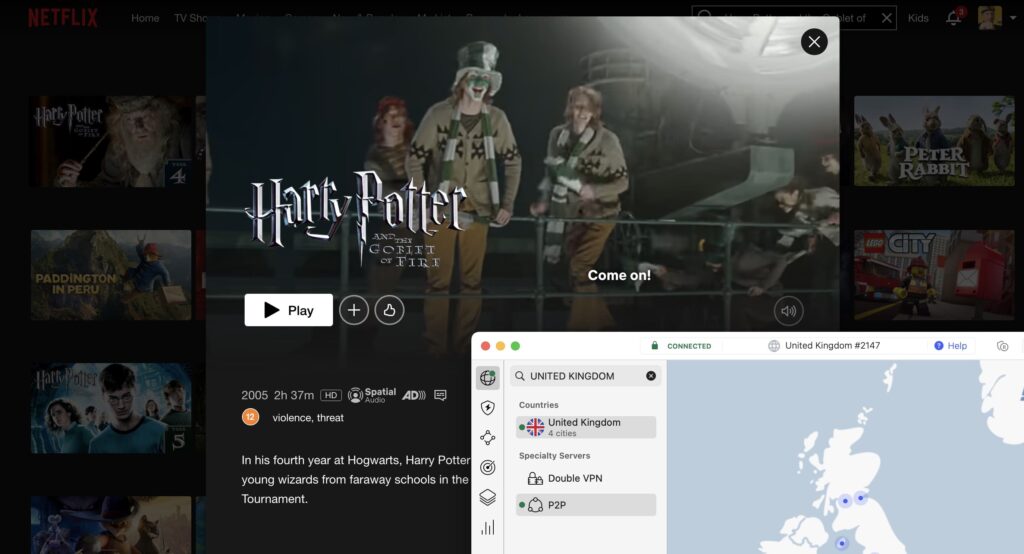Open the Paddington in Peru thumbnail
The width and height of the screenshot is (1024, 554).
point(111,275)
